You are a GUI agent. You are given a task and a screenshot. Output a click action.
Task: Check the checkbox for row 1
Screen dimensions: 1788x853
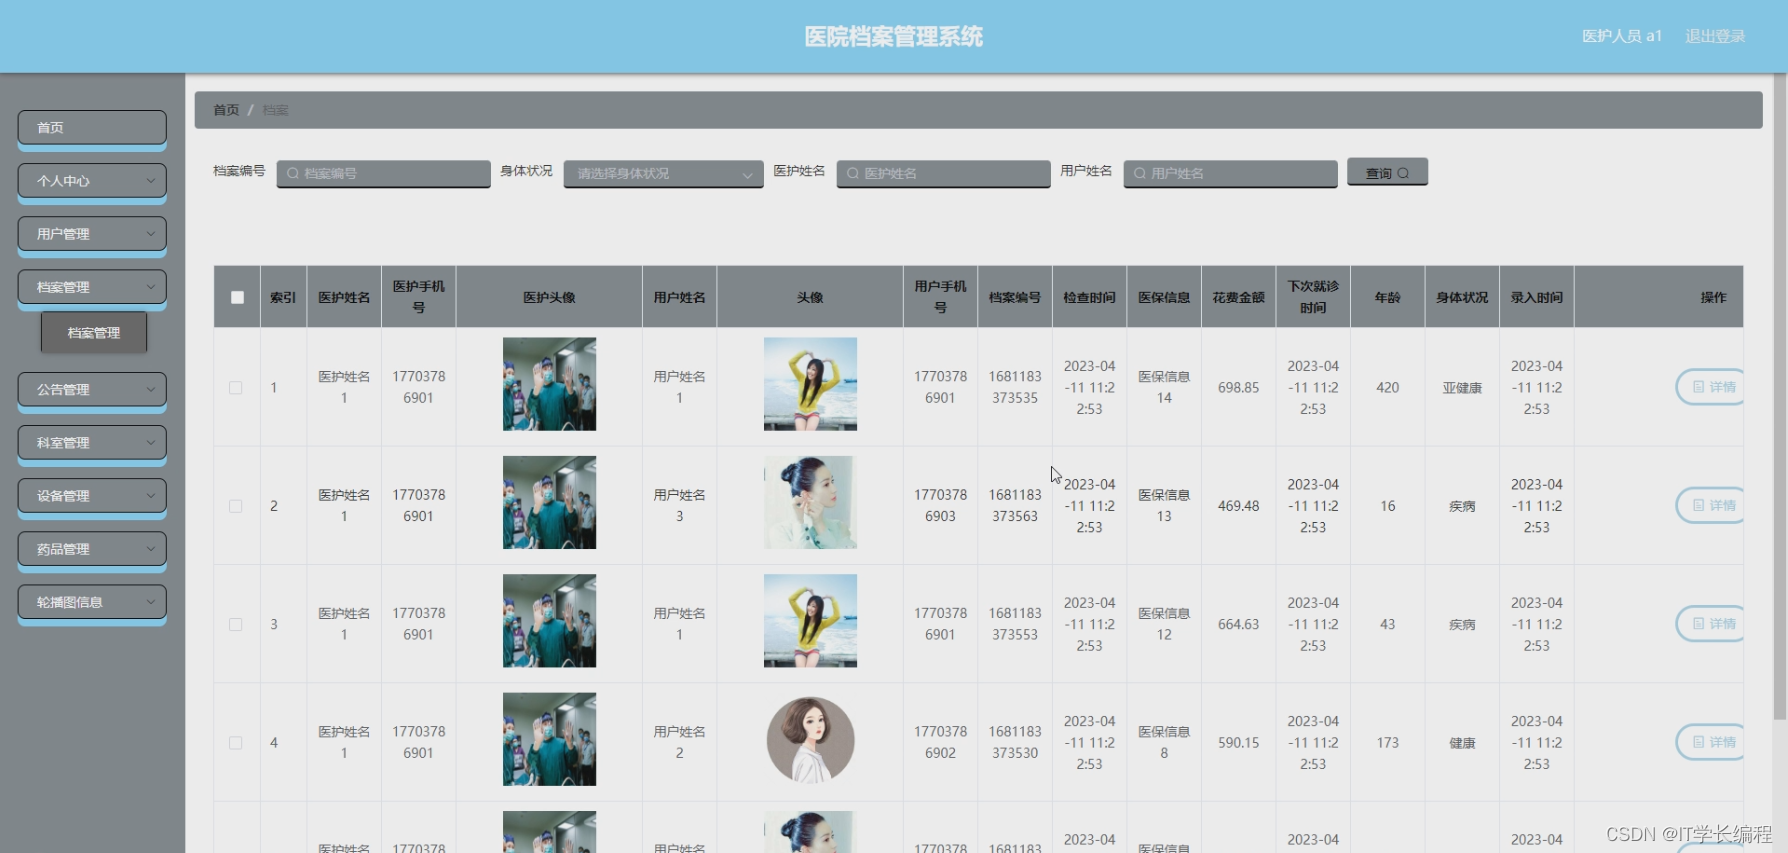coord(236,388)
